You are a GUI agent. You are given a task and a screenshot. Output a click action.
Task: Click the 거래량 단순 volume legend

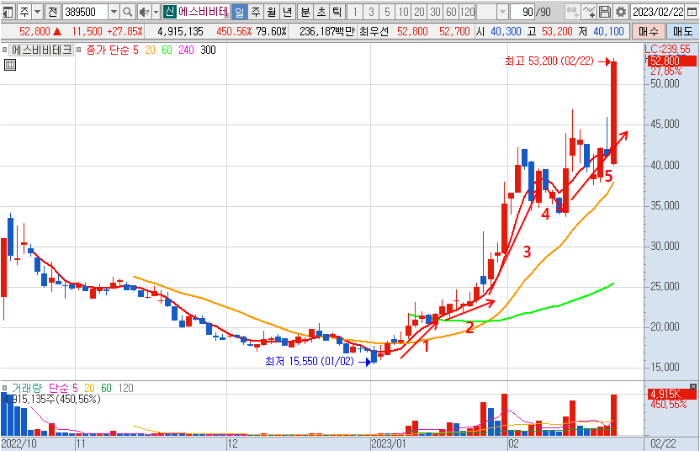[x=45, y=388]
